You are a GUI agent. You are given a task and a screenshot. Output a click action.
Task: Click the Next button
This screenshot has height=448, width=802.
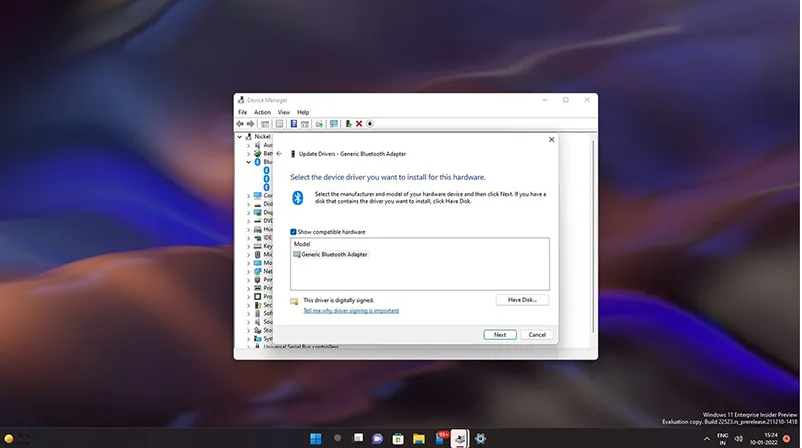(x=500, y=334)
